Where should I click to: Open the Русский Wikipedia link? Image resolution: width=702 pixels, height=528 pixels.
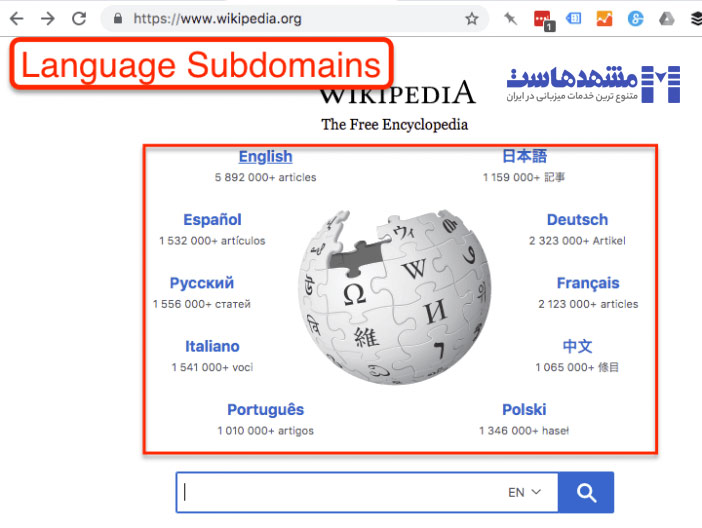click(201, 283)
